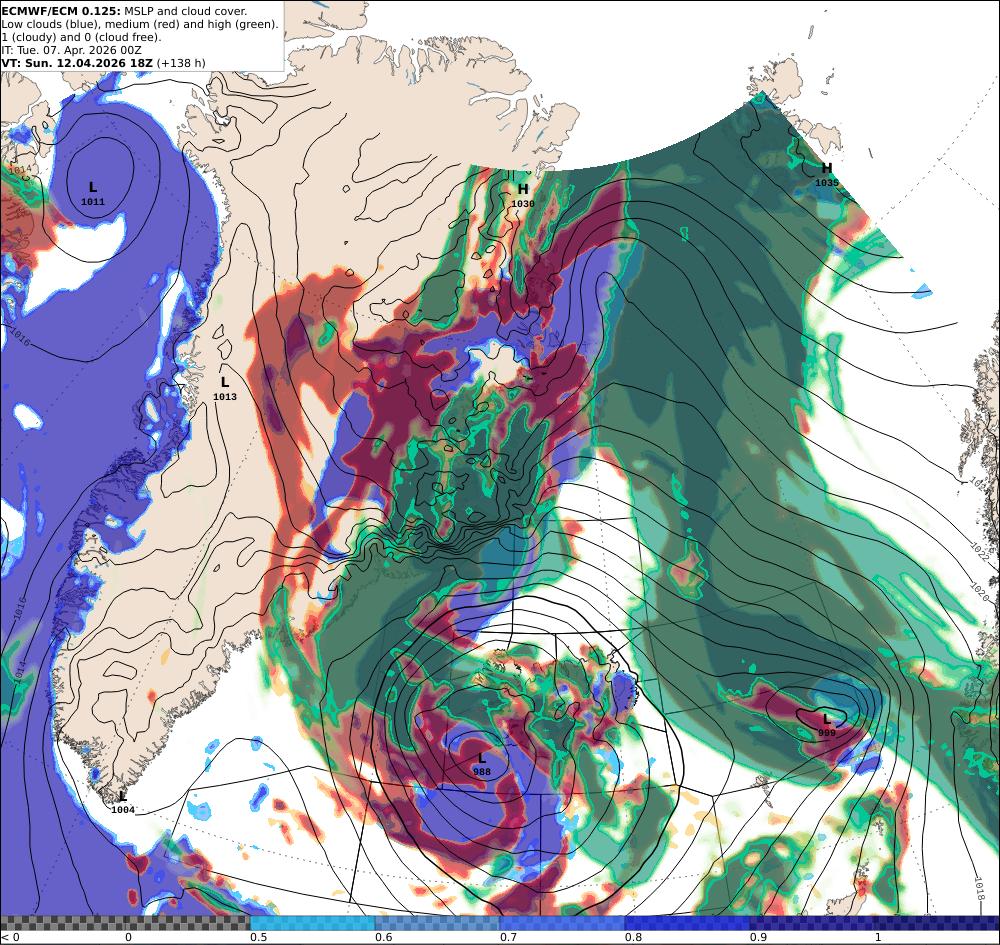
Task: Select the L 1013 low marker over Greenland
Action: (x=224, y=388)
